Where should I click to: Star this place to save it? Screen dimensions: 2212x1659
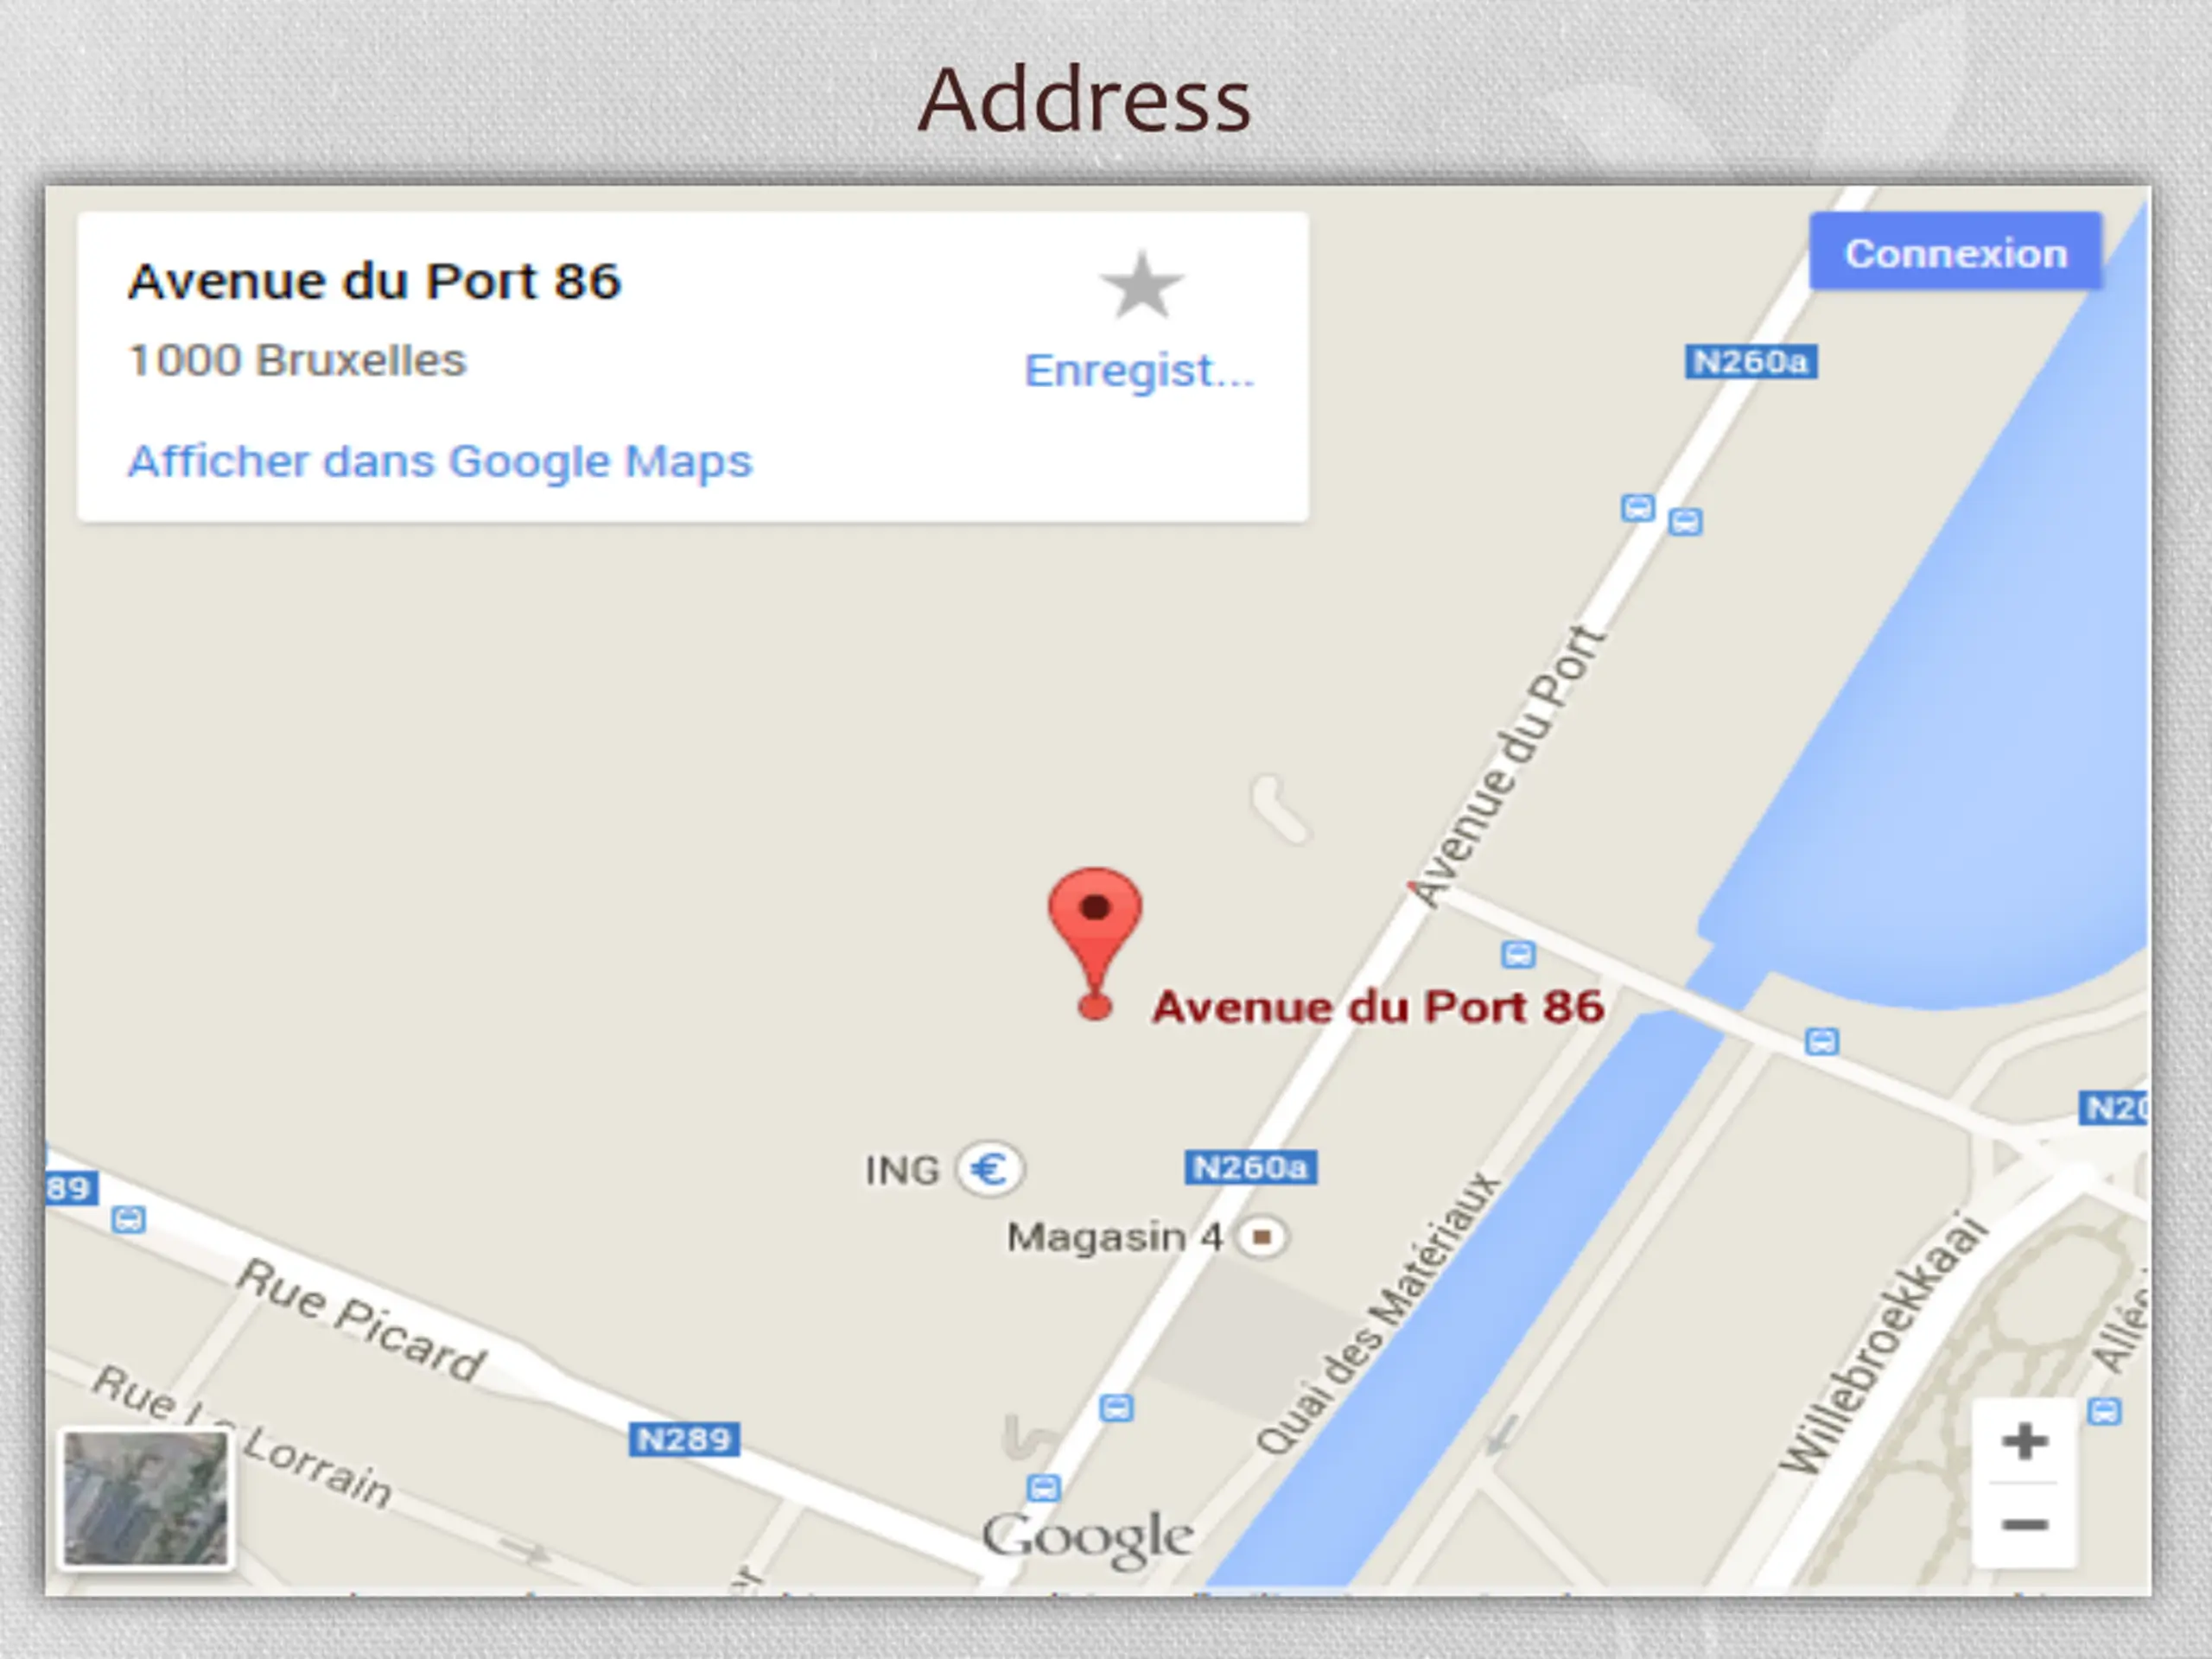pyautogui.click(x=1141, y=286)
